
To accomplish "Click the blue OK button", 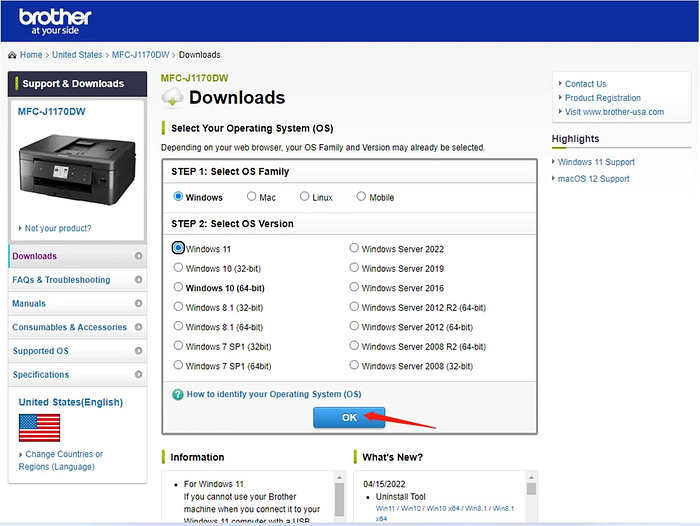I will [x=349, y=417].
